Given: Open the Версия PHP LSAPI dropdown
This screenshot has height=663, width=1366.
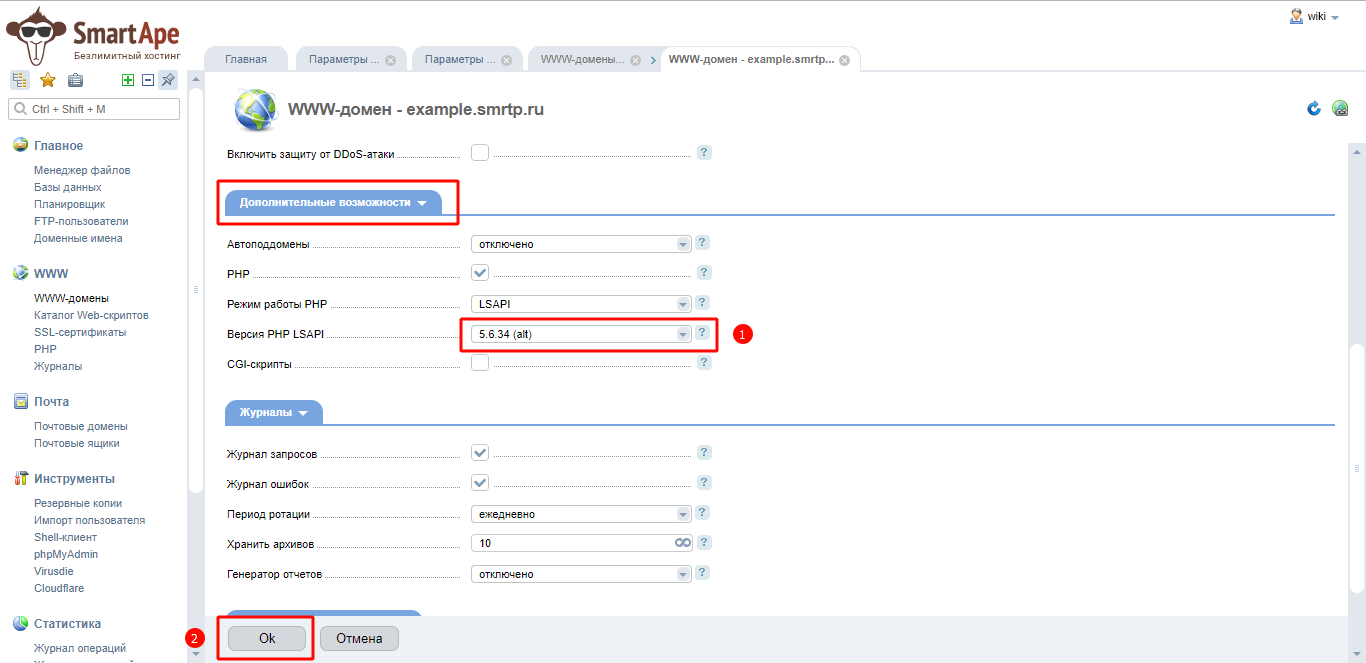Looking at the screenshot, I should point(581,334).
